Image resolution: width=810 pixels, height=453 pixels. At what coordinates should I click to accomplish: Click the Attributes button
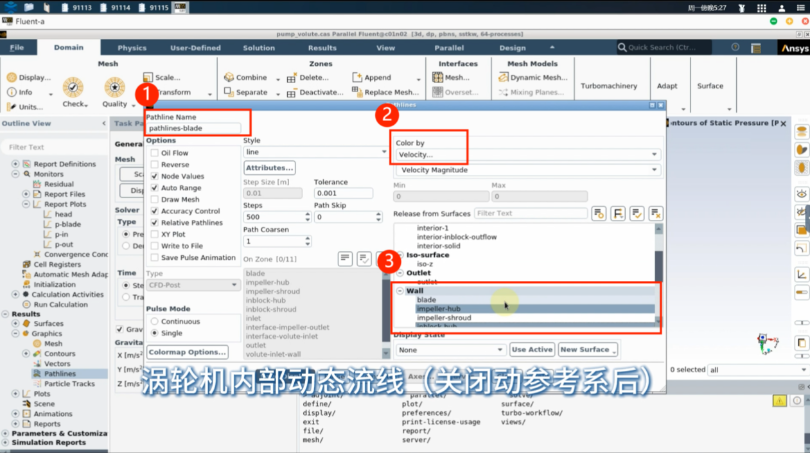(x=270, y=168)
